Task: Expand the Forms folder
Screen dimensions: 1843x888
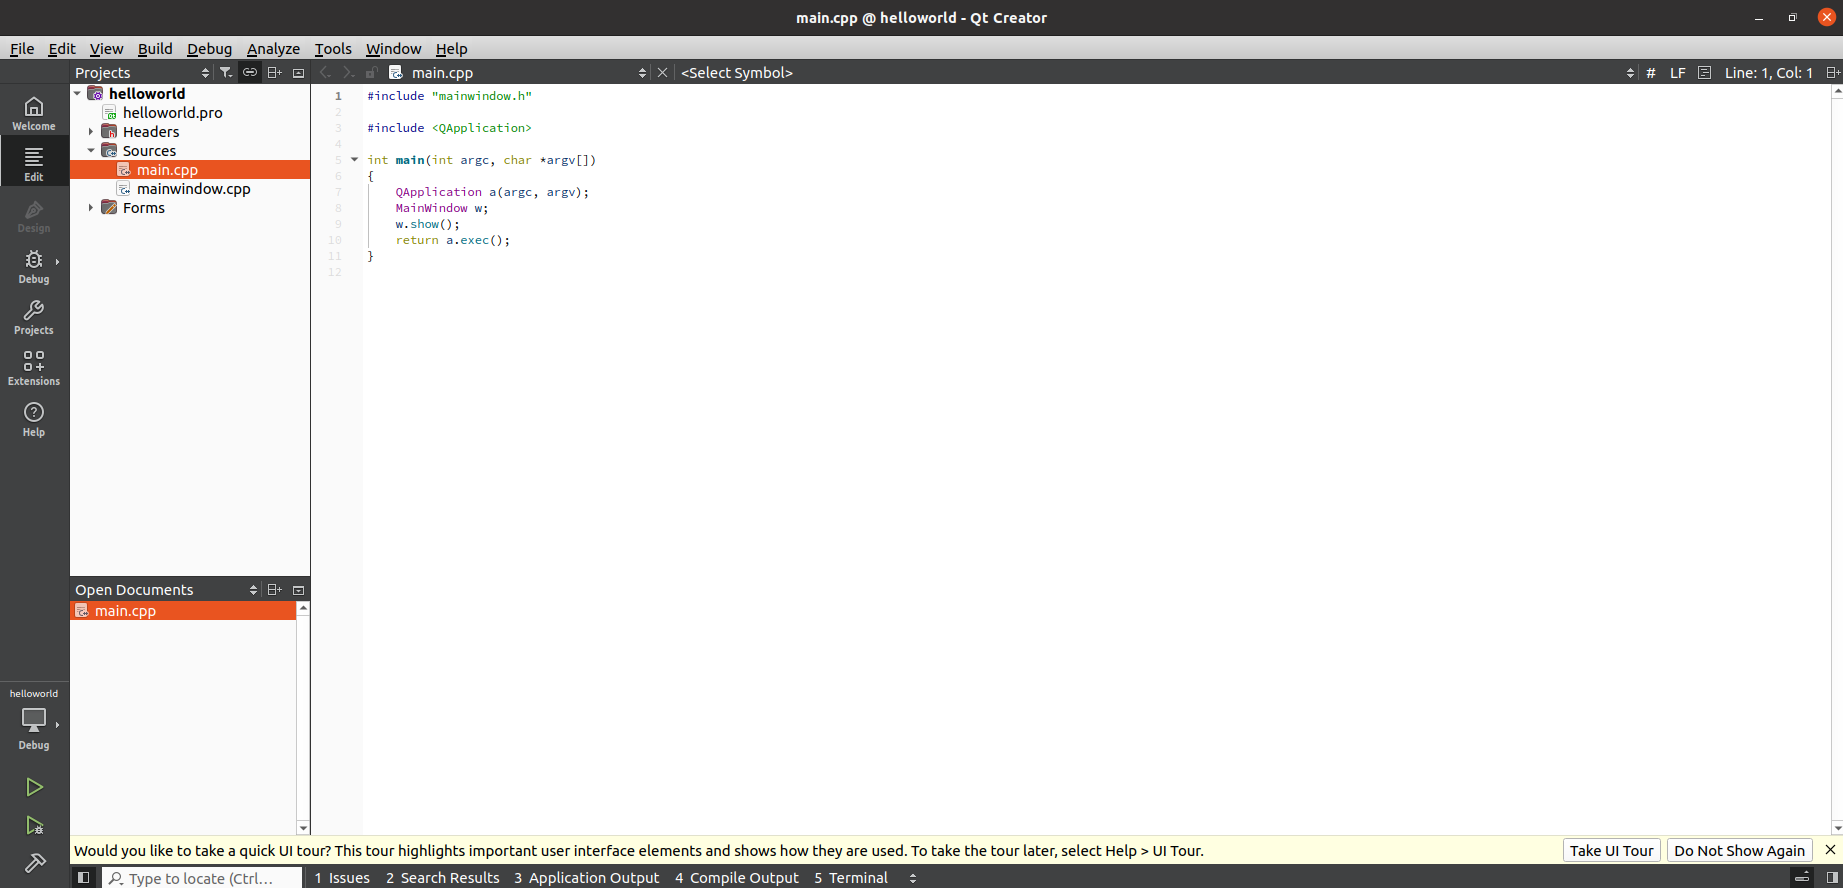Action: [x=91, y=208]
